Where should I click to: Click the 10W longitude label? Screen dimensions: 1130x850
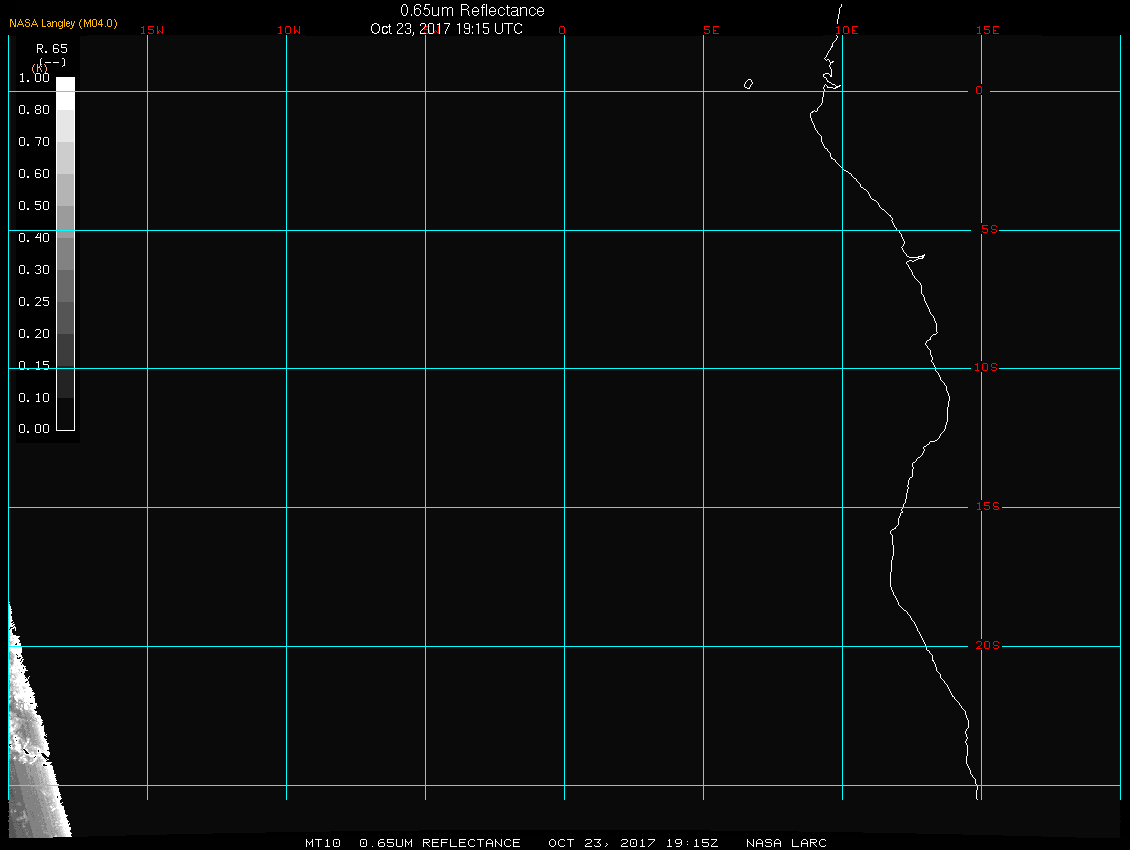pyautogui.click(x=289, y=30)
